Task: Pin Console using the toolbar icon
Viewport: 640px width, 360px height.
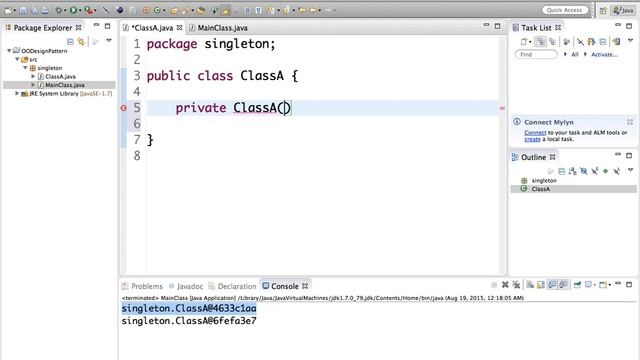Action: [578, 284]
